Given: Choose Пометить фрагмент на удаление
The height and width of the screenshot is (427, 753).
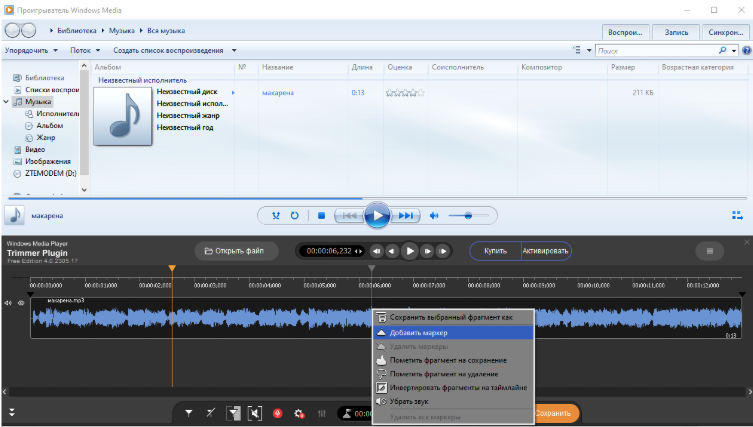Looking at the screenshot, I should pos(453,374).
